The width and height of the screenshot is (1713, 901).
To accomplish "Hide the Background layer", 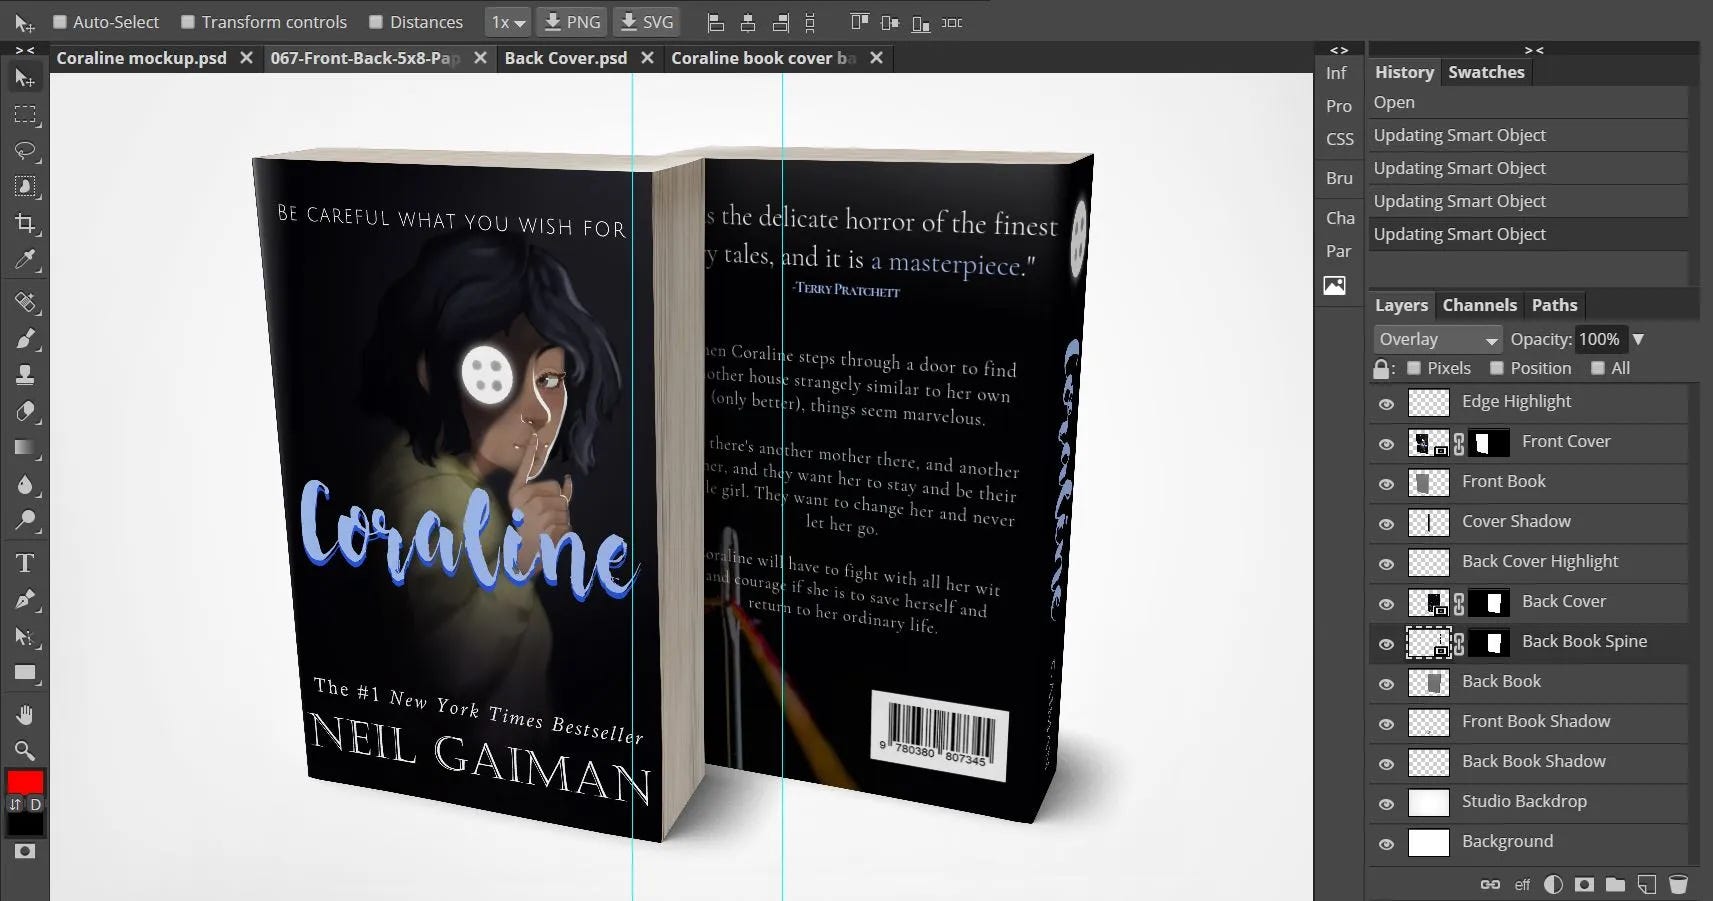I will coord(1386,844).
